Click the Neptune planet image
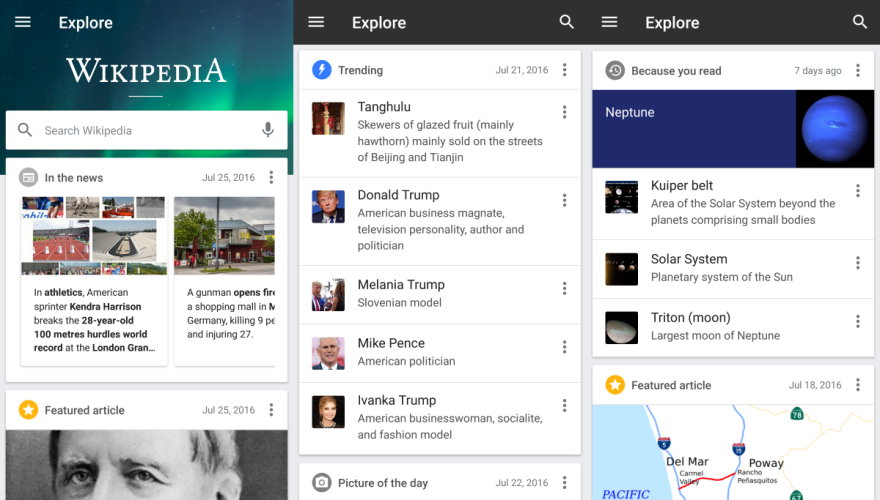This screenshot has height=500, width=880. (835, 129)
